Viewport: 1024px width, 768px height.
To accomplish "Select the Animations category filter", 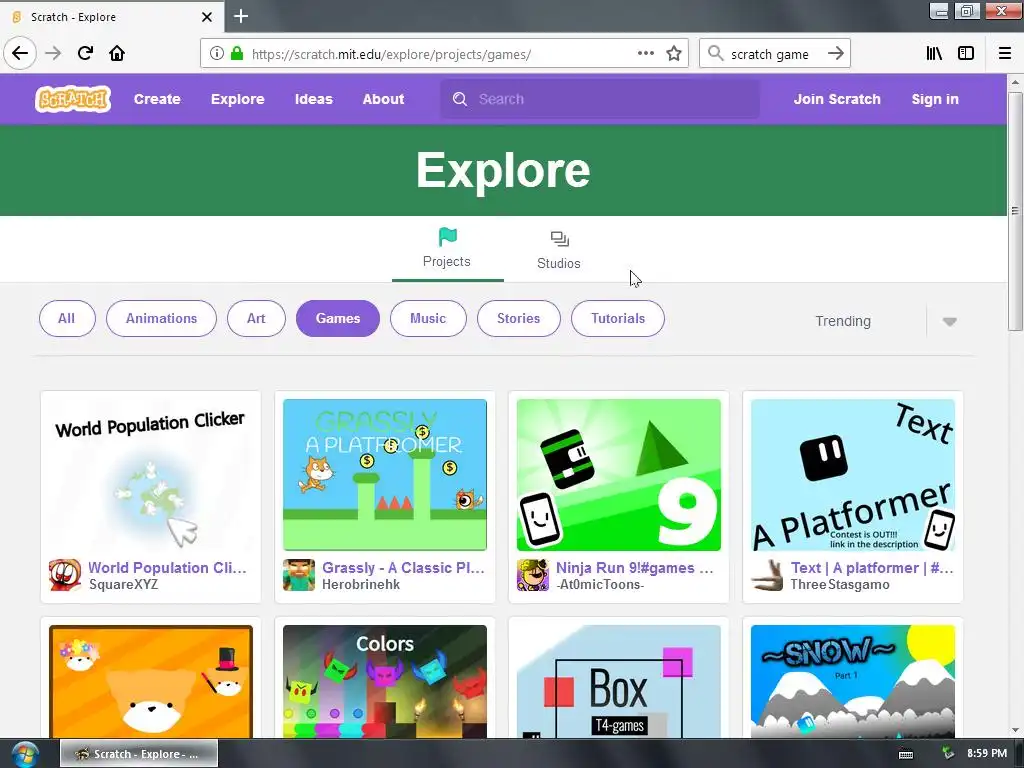I will (x=161, y=319).
